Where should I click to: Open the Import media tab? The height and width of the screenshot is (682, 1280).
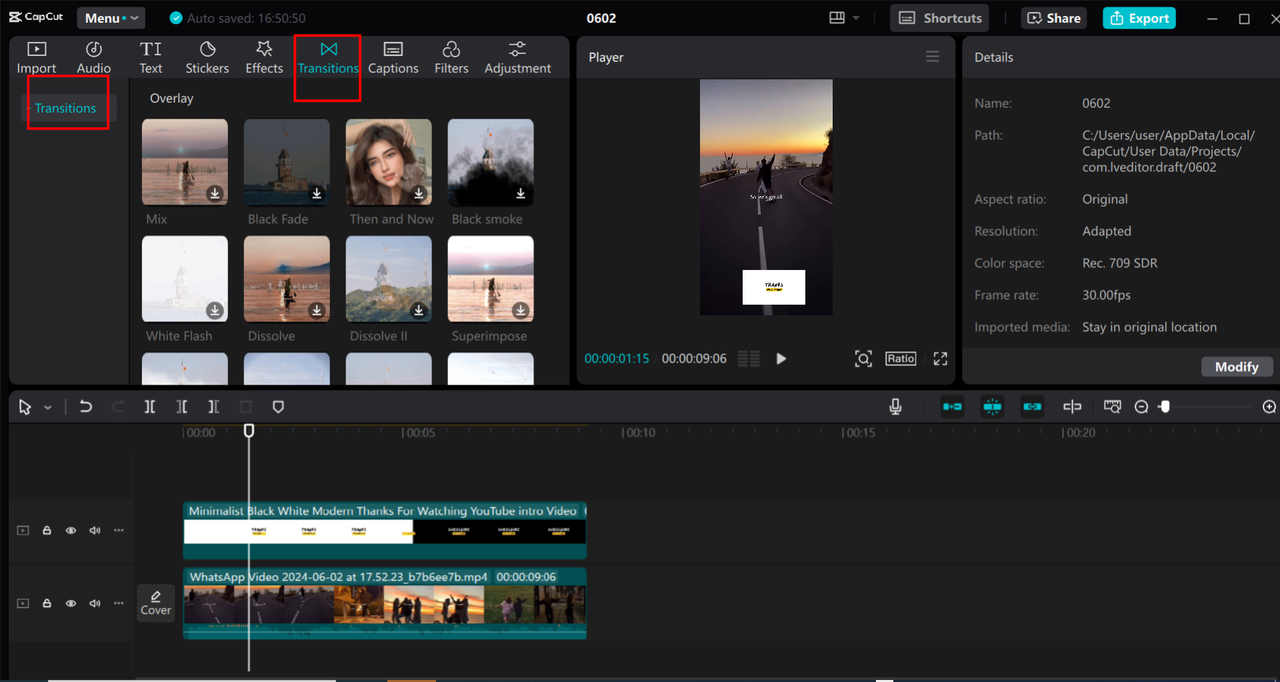36,58
